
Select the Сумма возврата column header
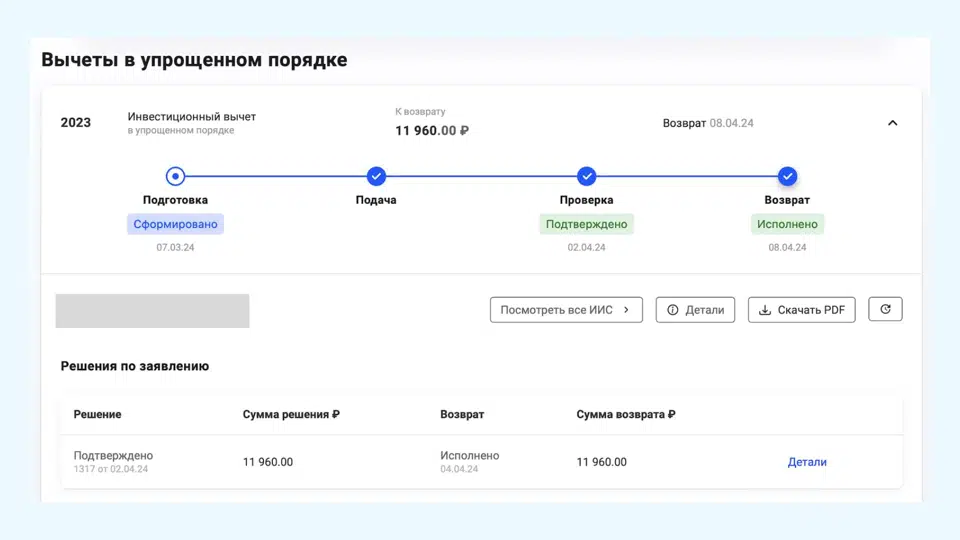(626, 414)
